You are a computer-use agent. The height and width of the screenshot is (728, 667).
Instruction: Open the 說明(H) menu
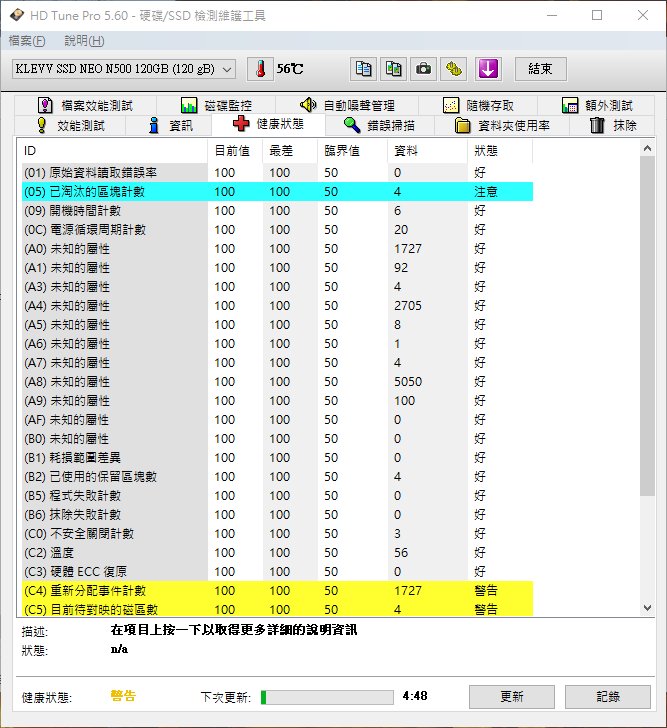[x=84, y=41]
